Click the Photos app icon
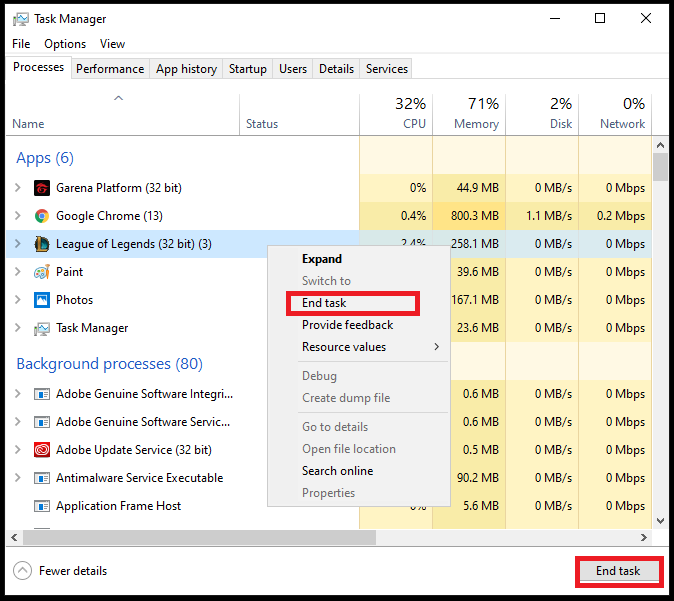Viewport: 674px width, 601px height. [x=42, y=300]
